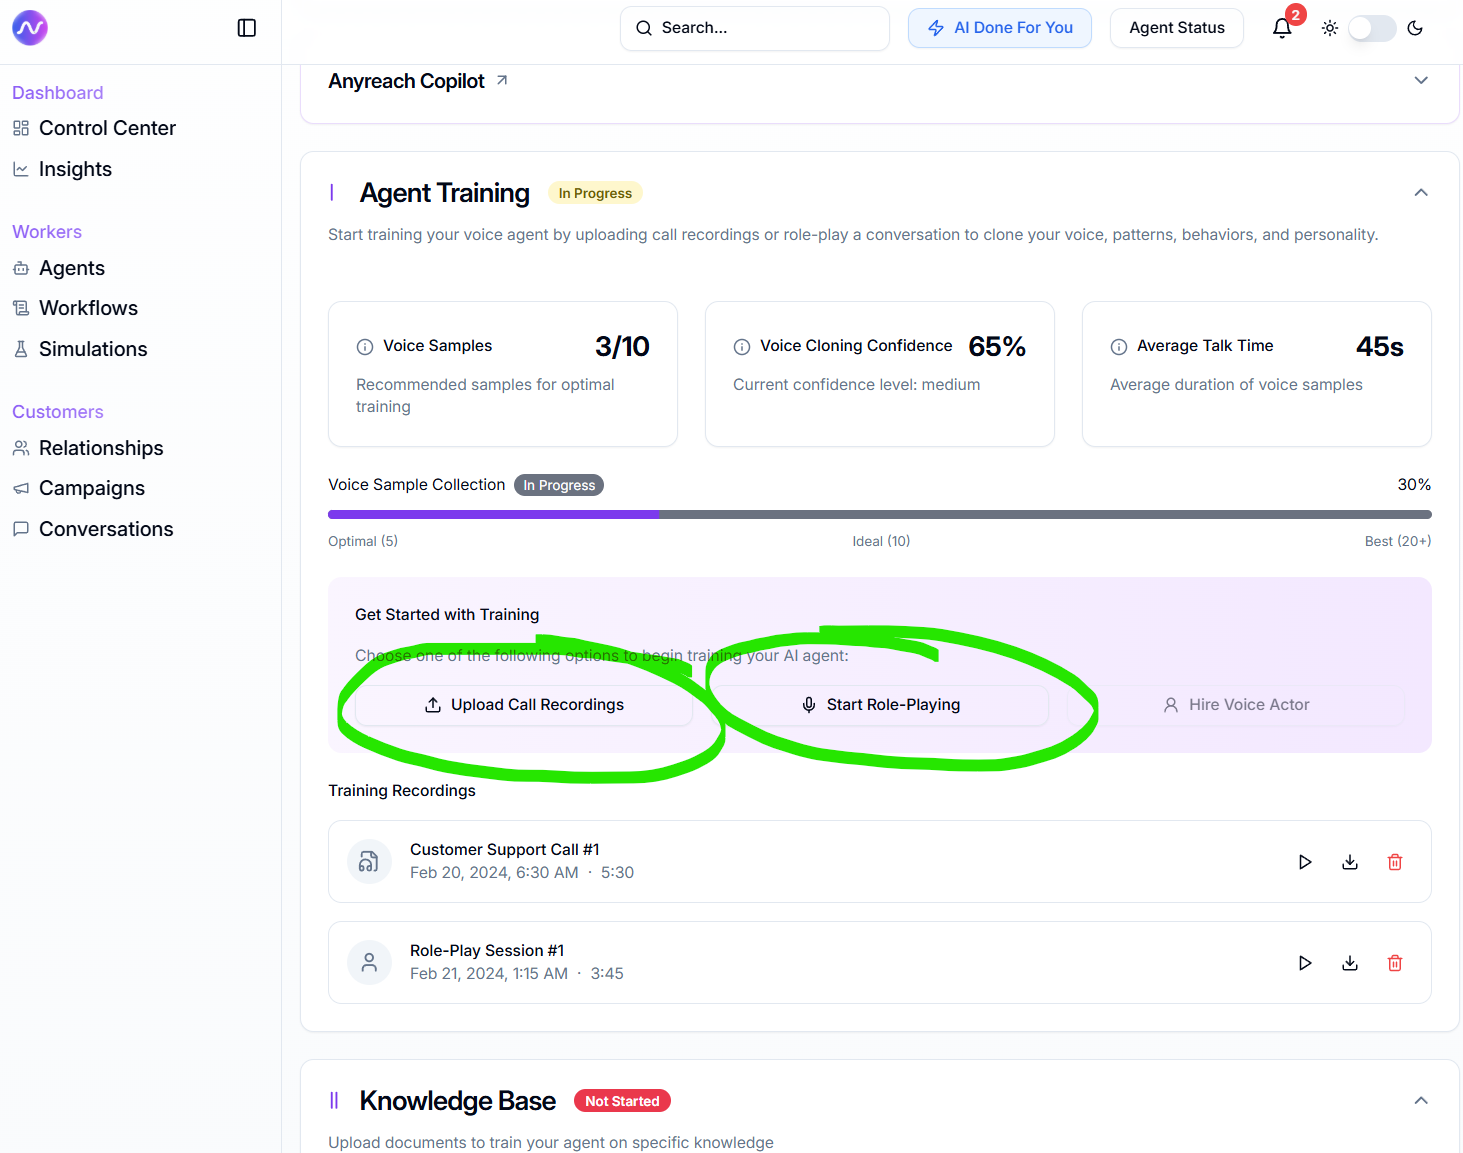This screenshot has width=1463, height=1153.
Task: Click the Voice Samples info icon
Action: point(365,347)
